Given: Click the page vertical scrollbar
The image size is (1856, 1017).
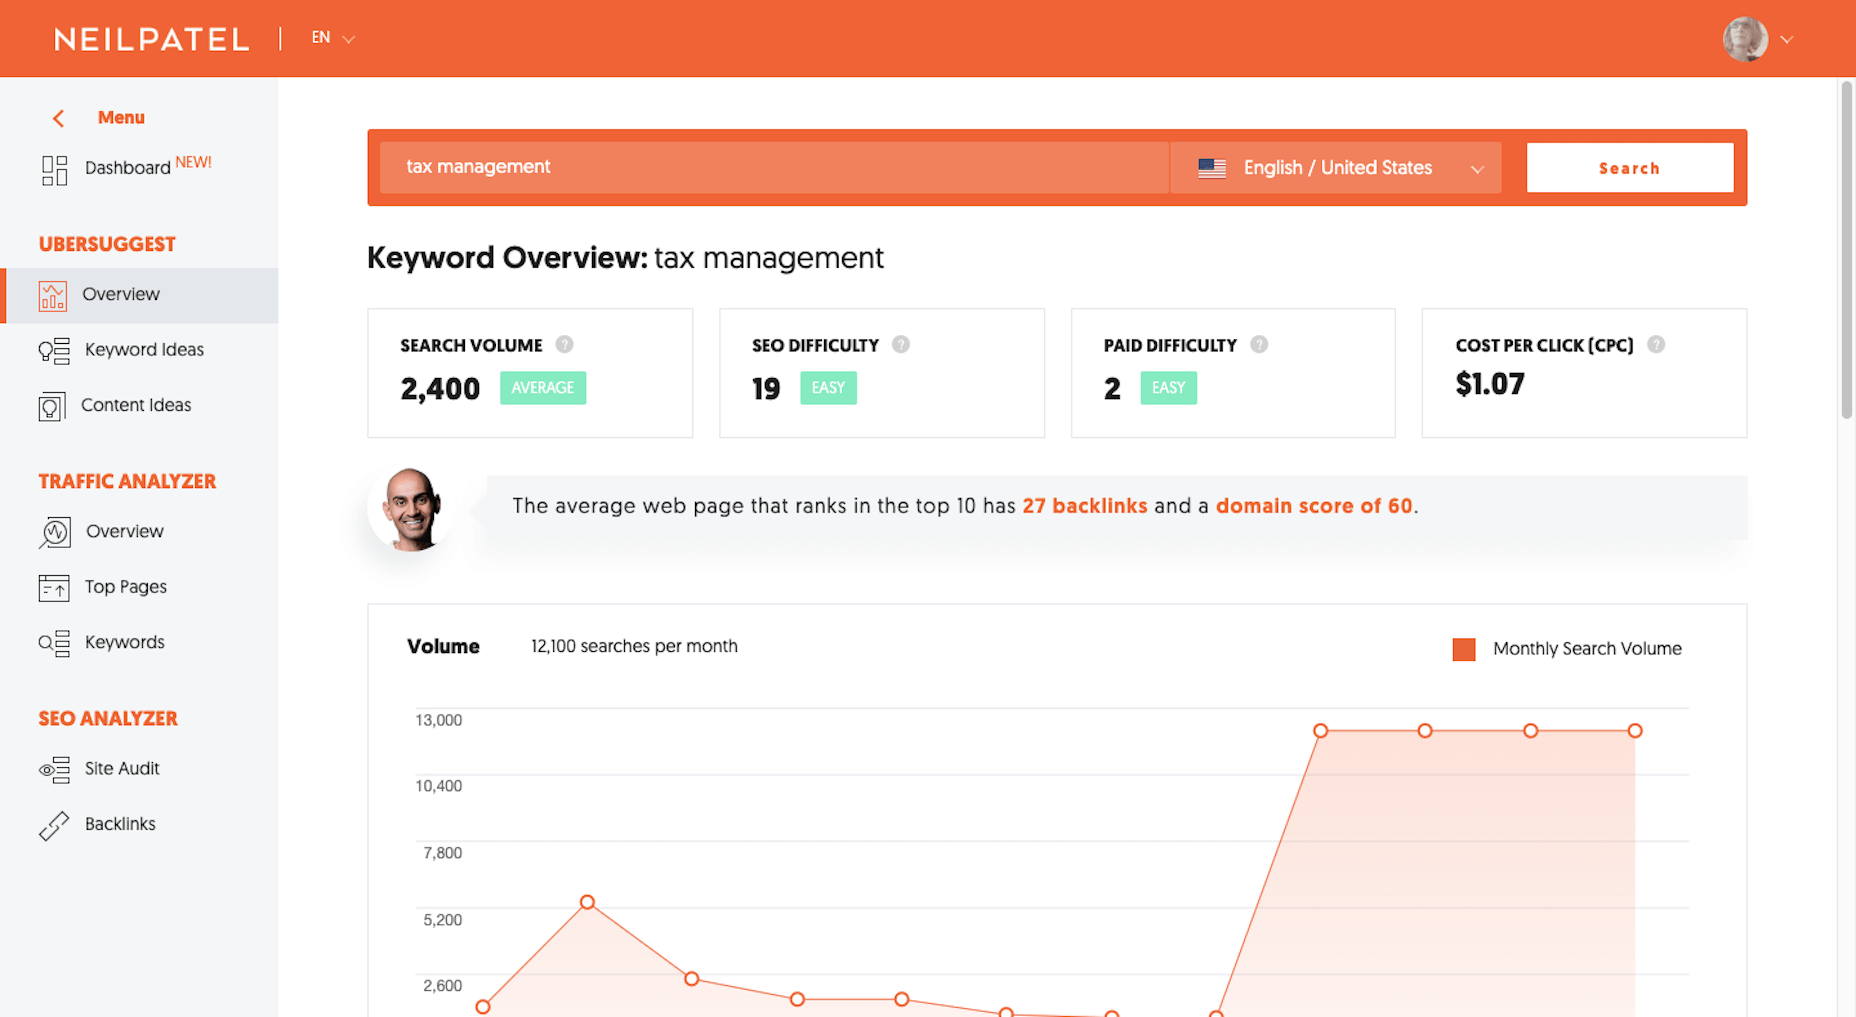Looking at the screenshot, I should click(1847, 250).
